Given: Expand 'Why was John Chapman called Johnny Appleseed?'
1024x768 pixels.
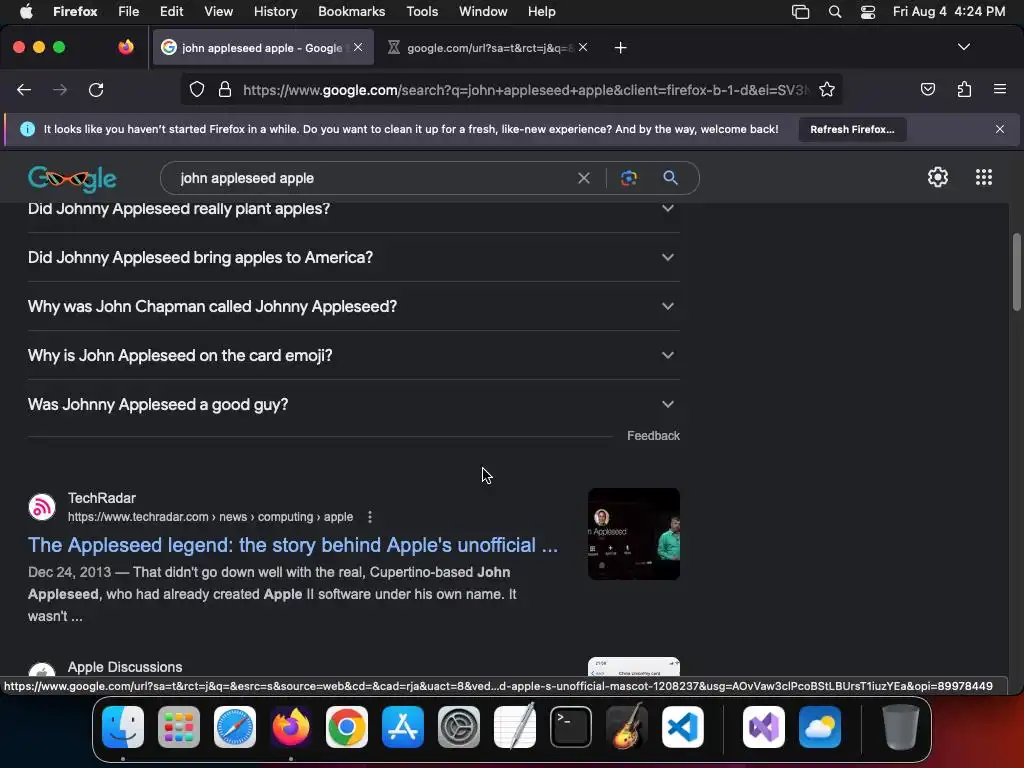Looking at the screenshot, I should (x=353, y=306).
